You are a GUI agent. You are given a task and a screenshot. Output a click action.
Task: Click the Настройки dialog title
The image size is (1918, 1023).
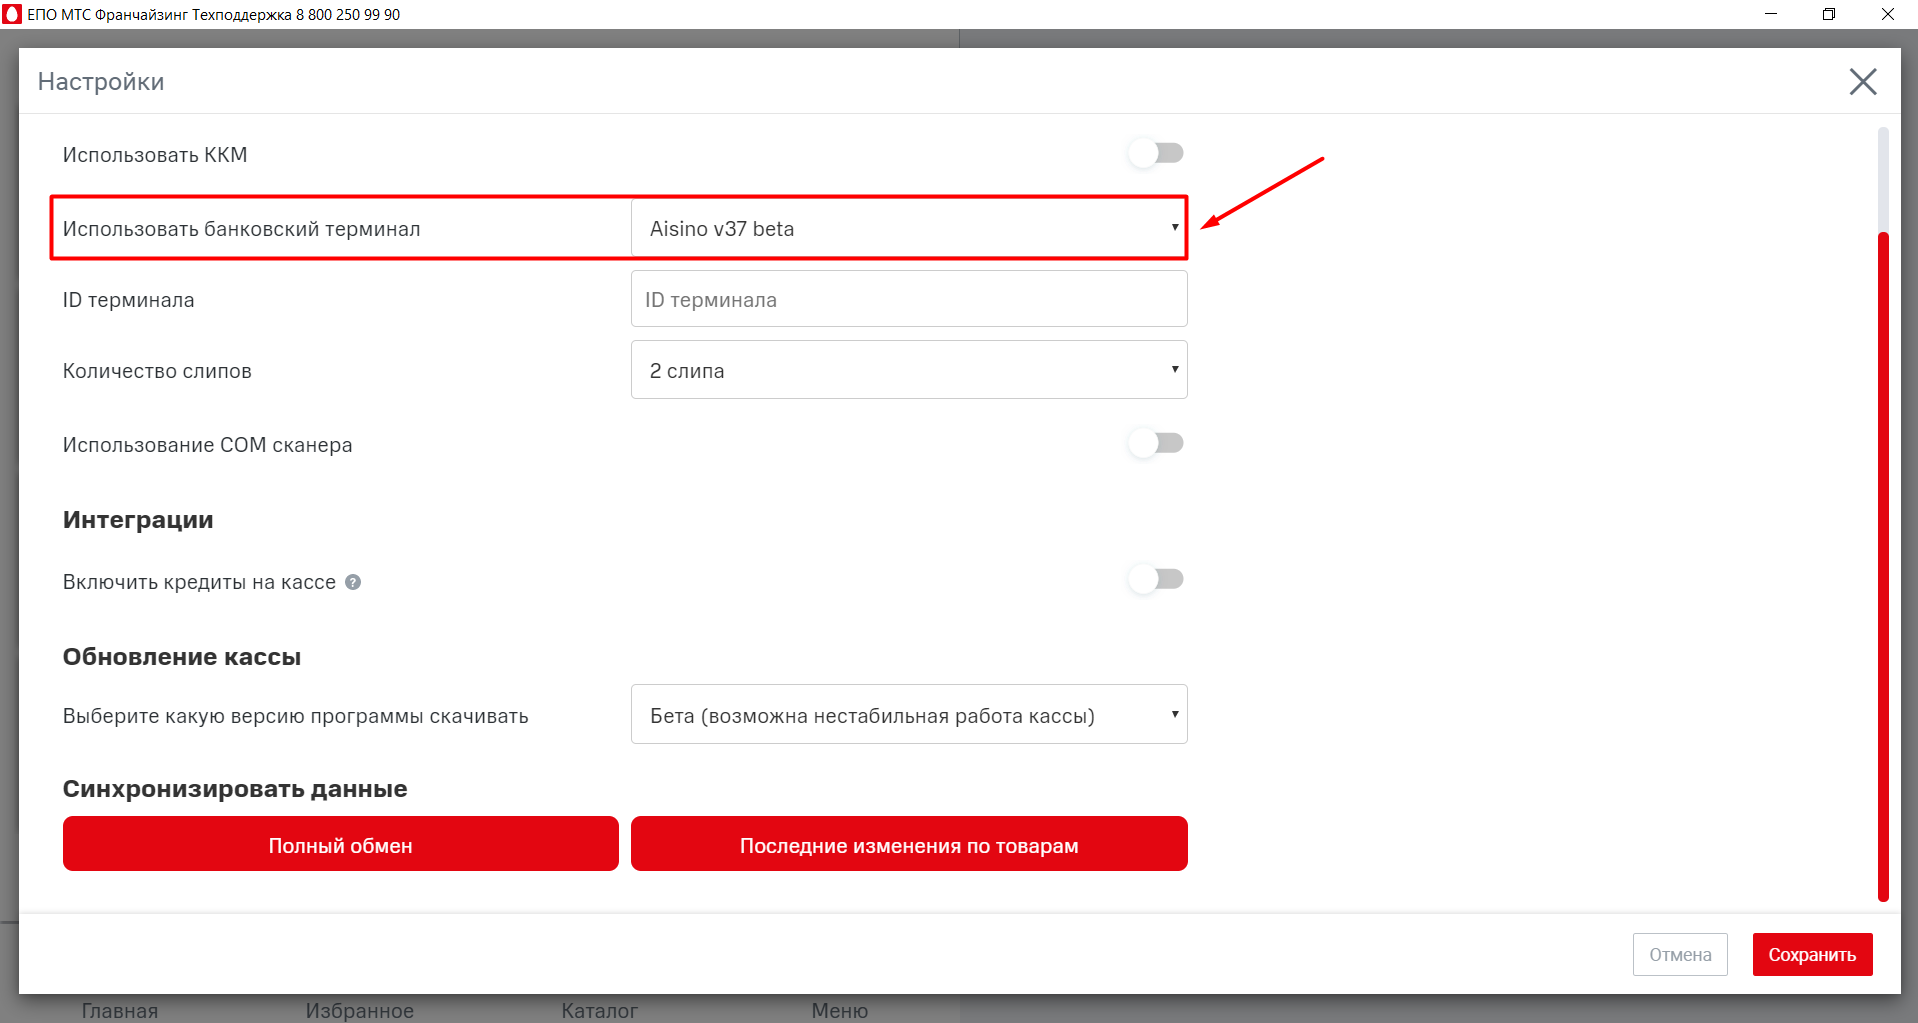(101, 82)
